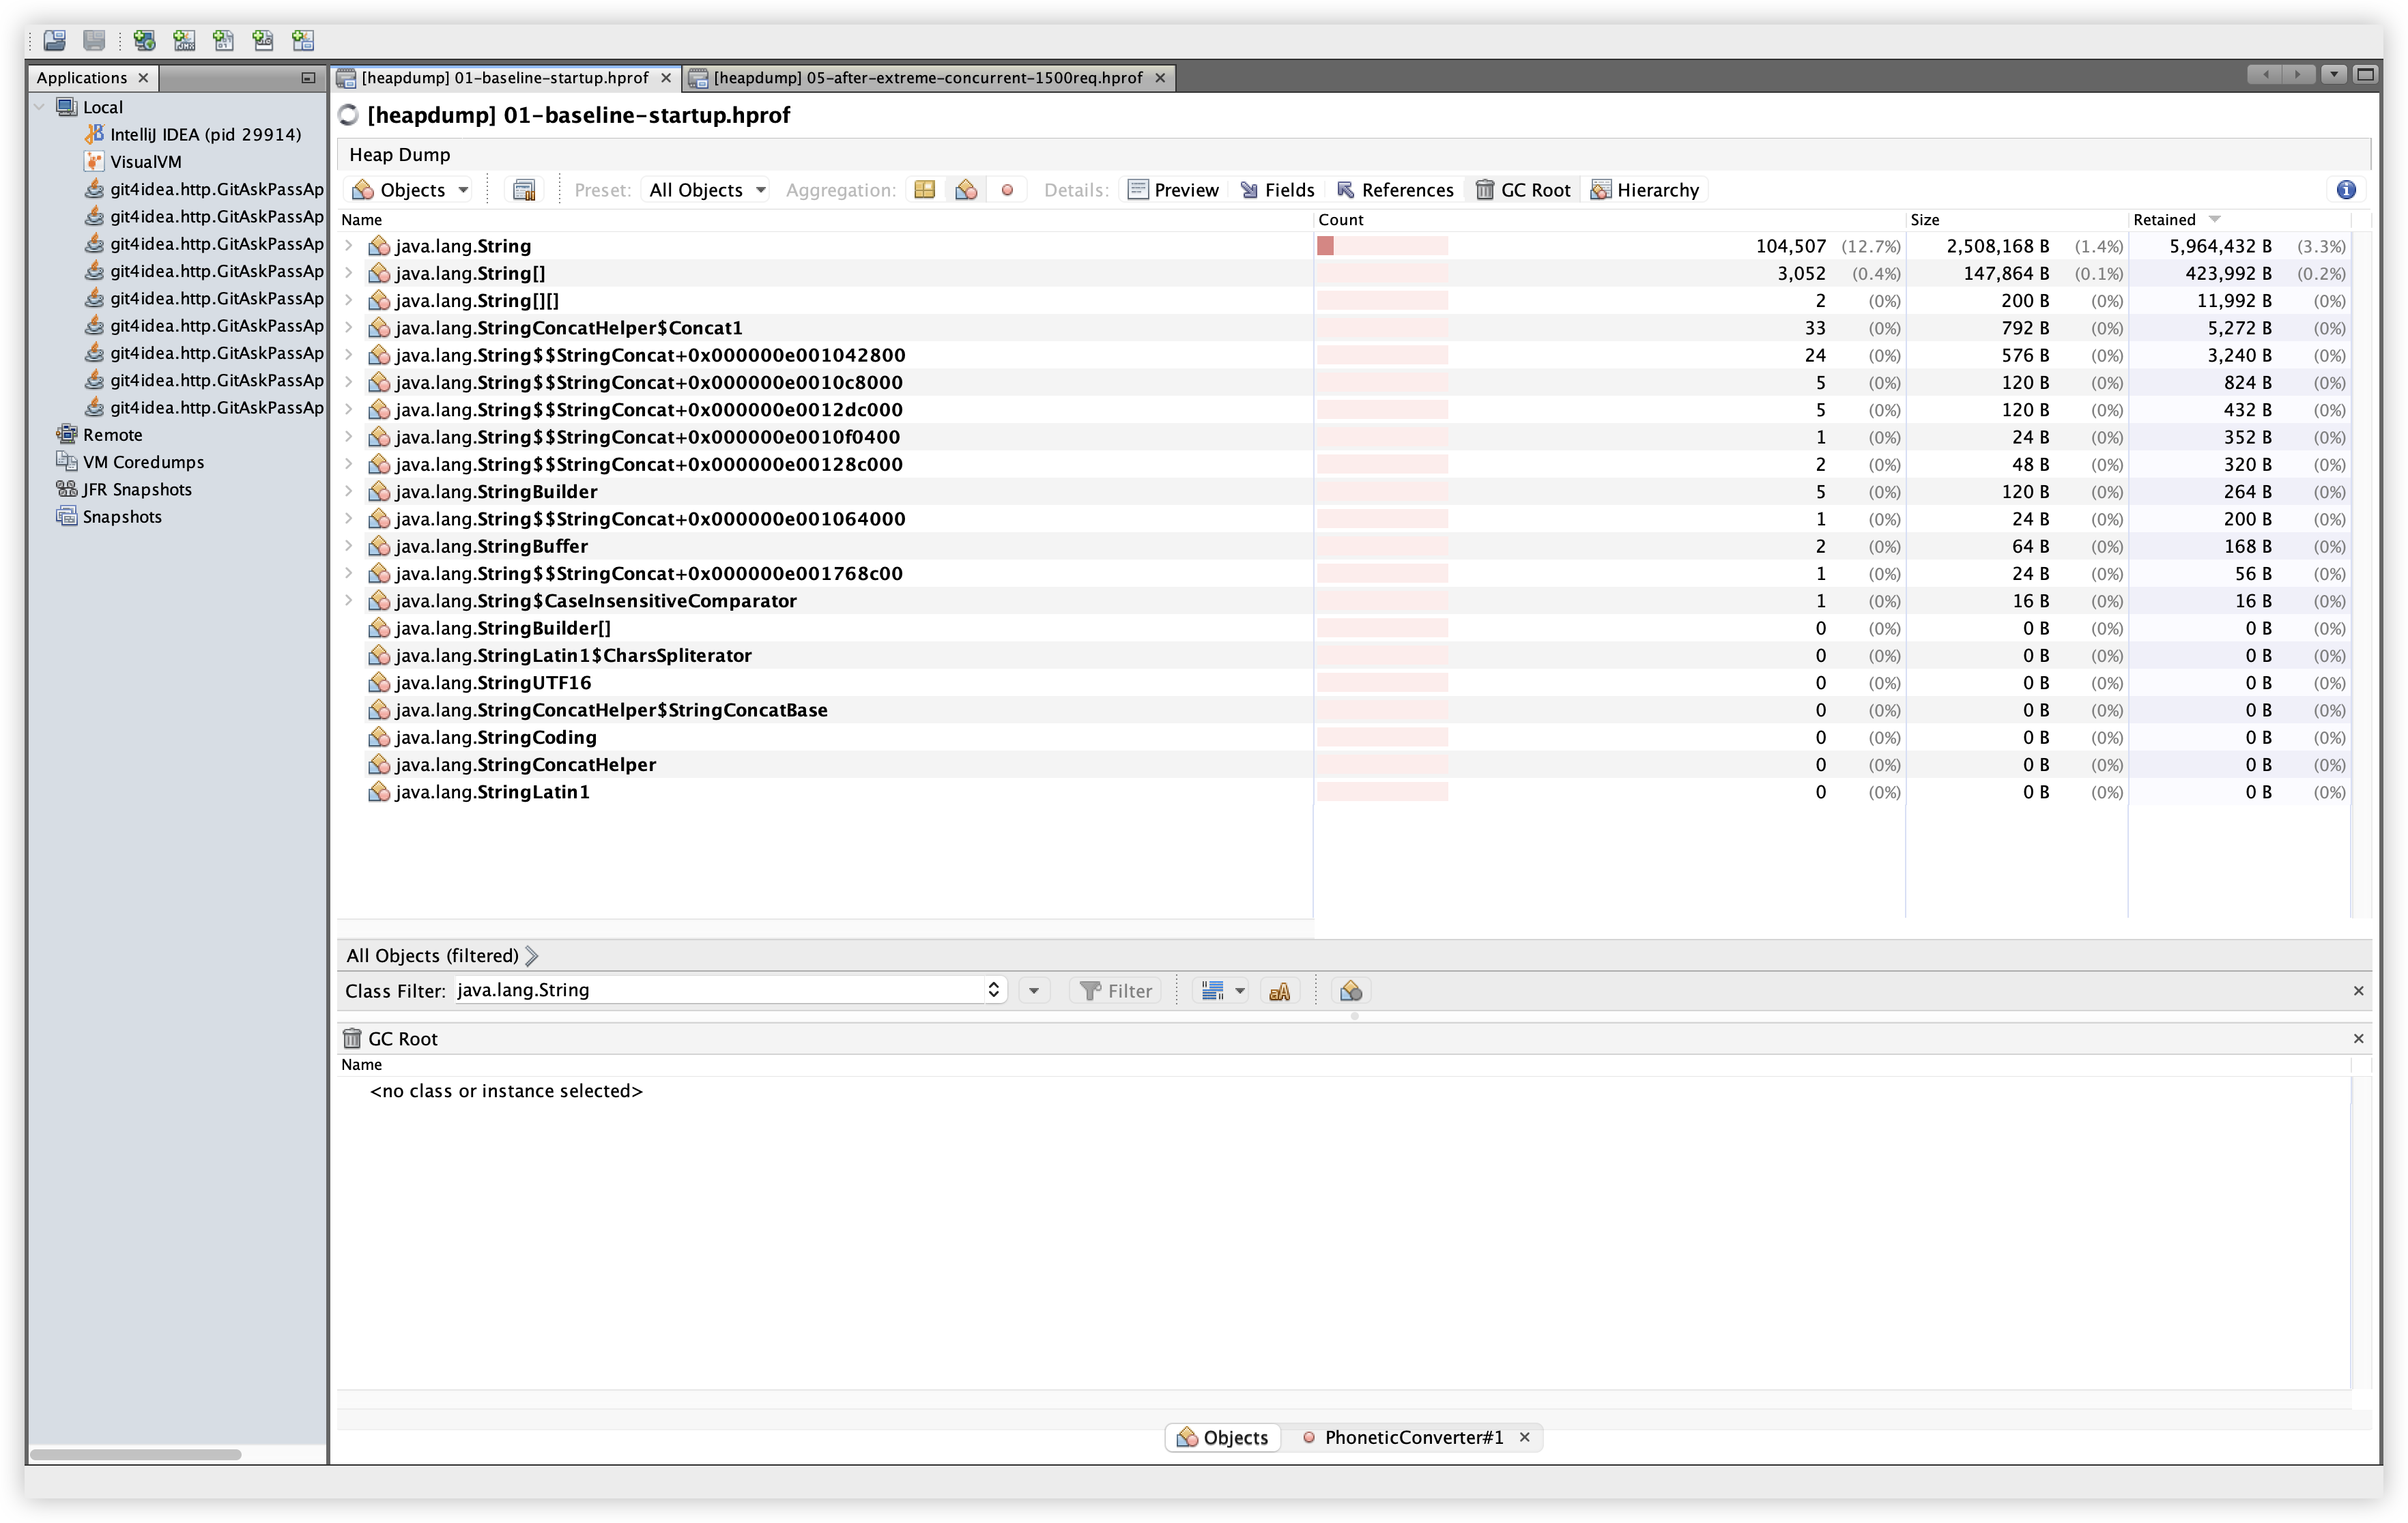The width and height of the screenshot is (2408, 1523).
Task: Click the class filter icon beside aA
Action: click(x=1351, y=991)
